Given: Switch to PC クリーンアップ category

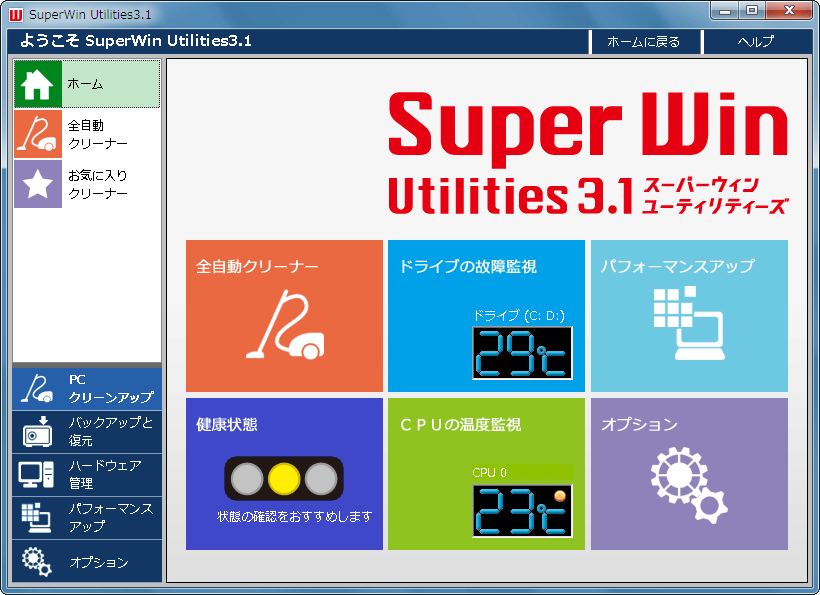Looking at the screenshot, I should [x=87, y=388].
